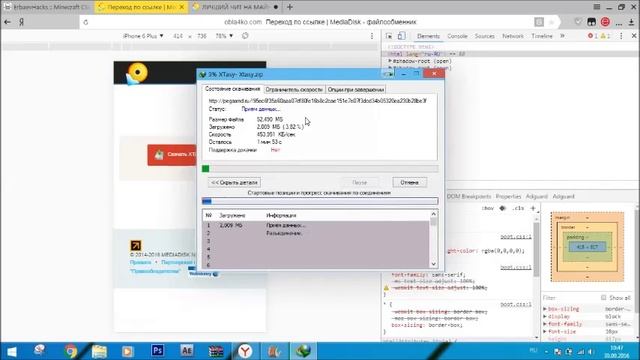This screenshot has width=640, height=360.
Task: Click the 'Правила' footer link on page
Action: (x=140, y=262)
